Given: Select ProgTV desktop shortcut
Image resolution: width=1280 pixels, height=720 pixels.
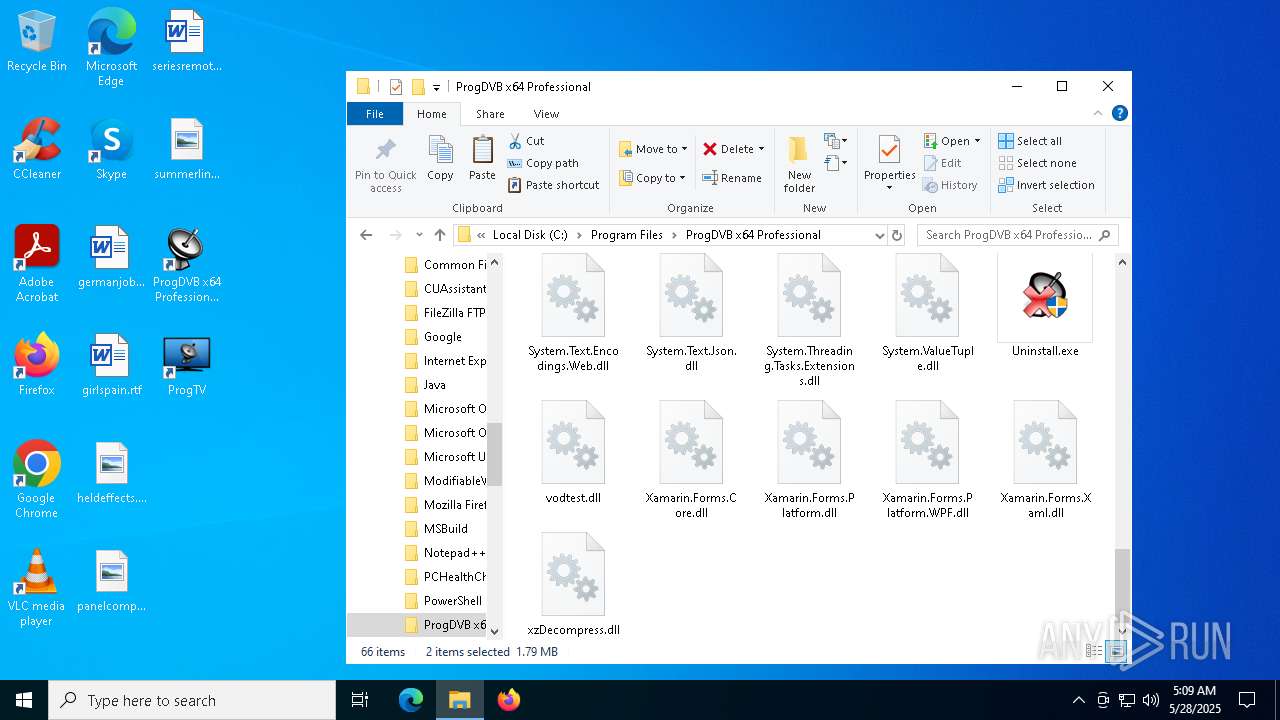Looking at the screenshot, I should click(x=187, y=366).
